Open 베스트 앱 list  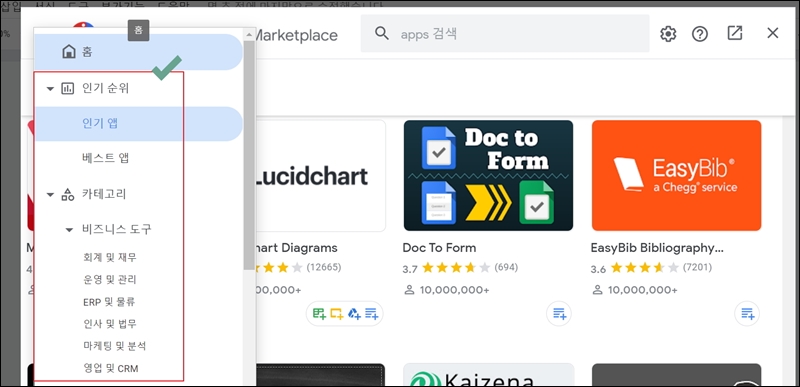pyautogui.click(x=105, y=158)
